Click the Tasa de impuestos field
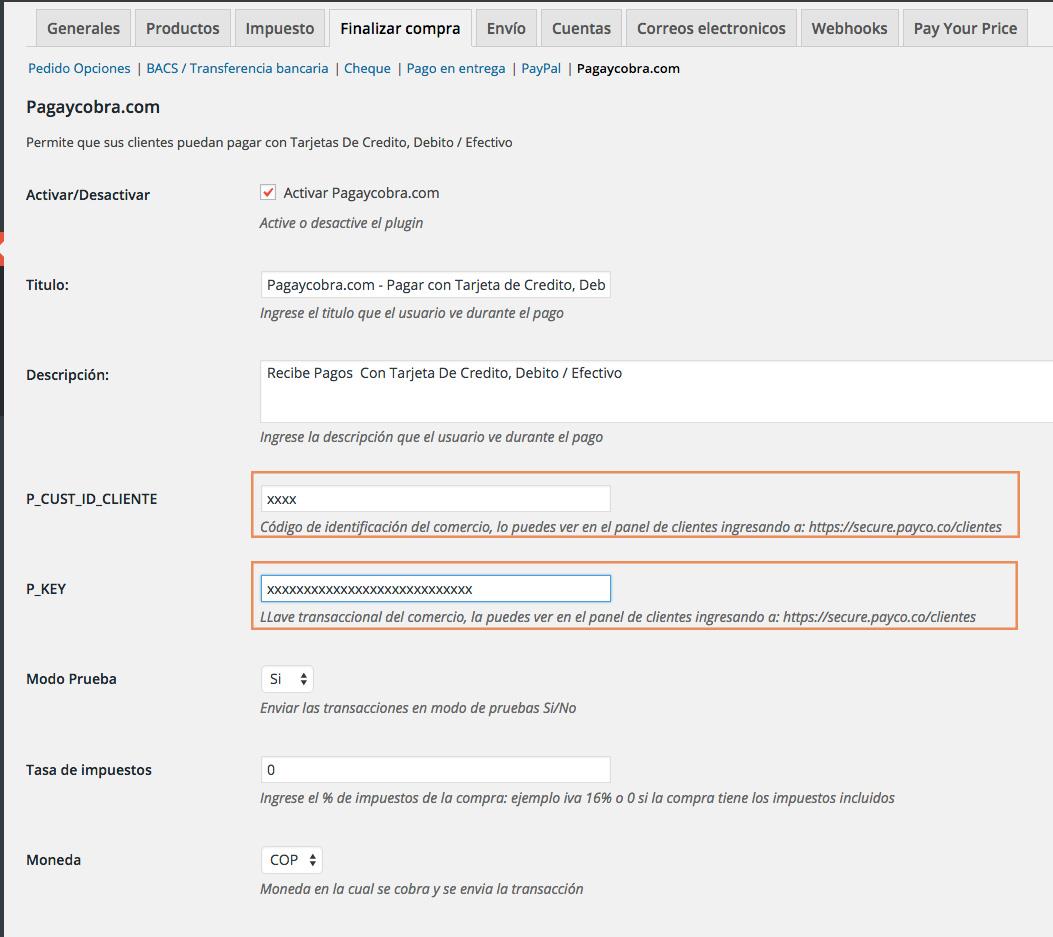 tap(435, 770)
